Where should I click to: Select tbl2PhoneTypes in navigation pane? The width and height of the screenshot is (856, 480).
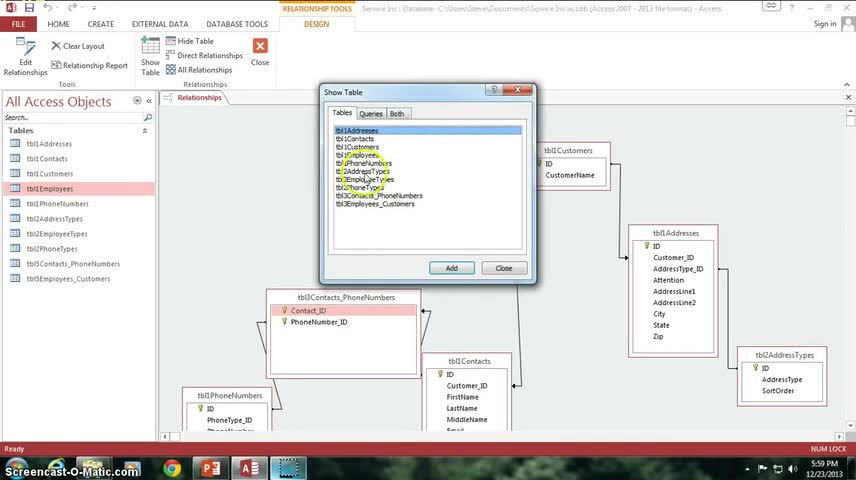(x=78, y=249)
